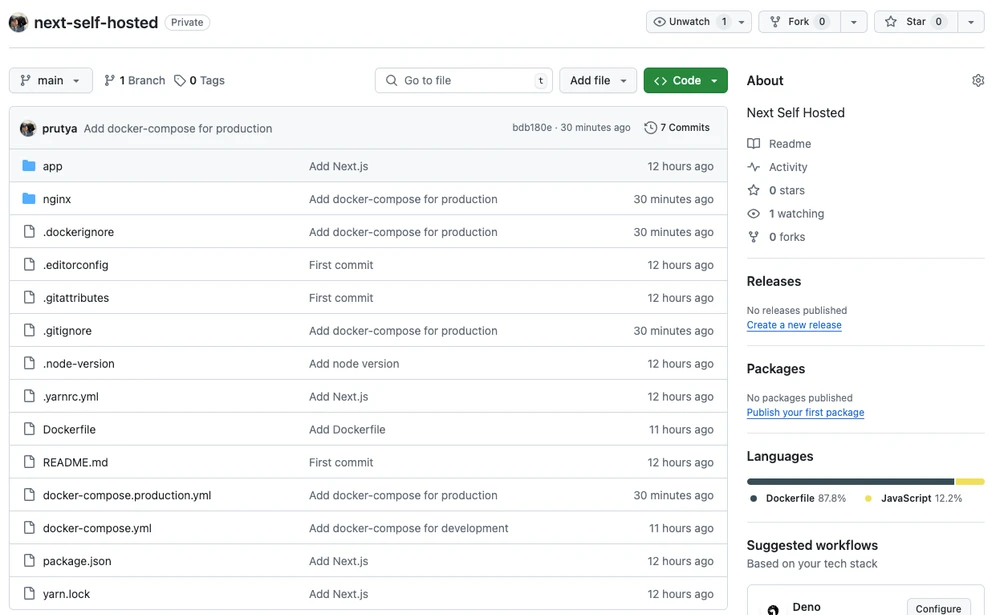Image resolution: width=1000 pixels, height=615 pixels.
Task: Click the nginx folder icon
Action: tap(29, 199)
